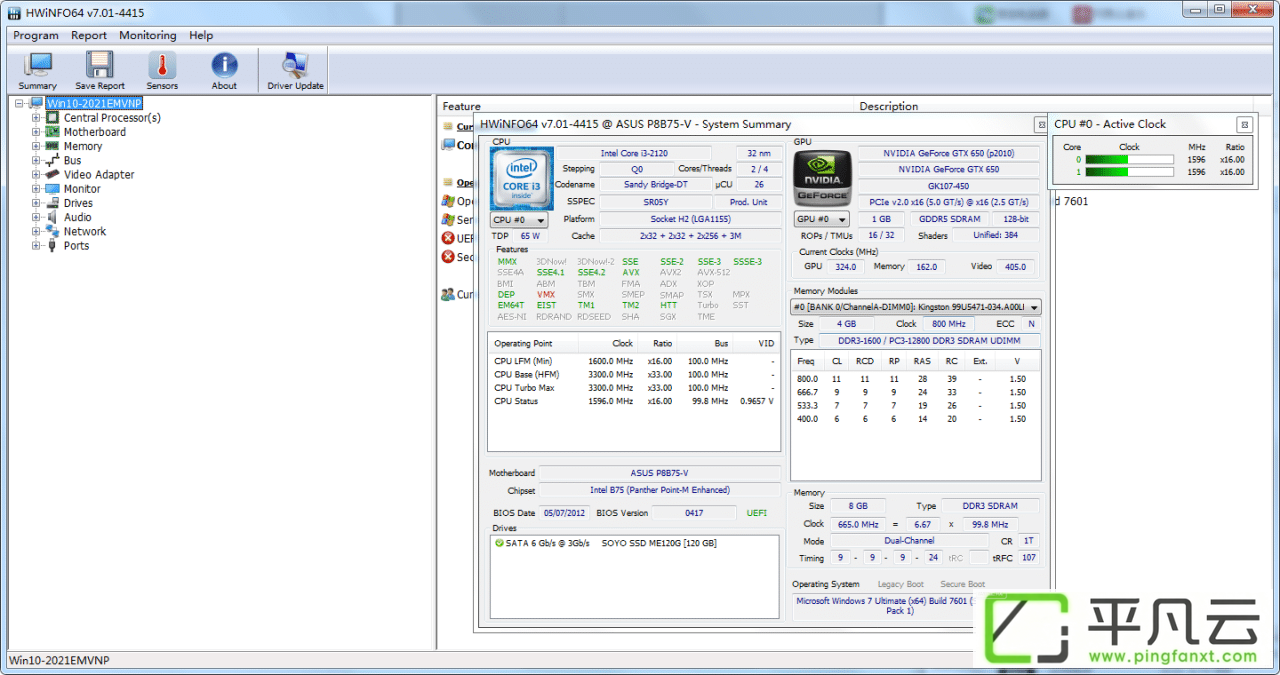Select the Legacy Boot label
Viewport: 1280px width, 675px height.
click(x=901, y=584)
